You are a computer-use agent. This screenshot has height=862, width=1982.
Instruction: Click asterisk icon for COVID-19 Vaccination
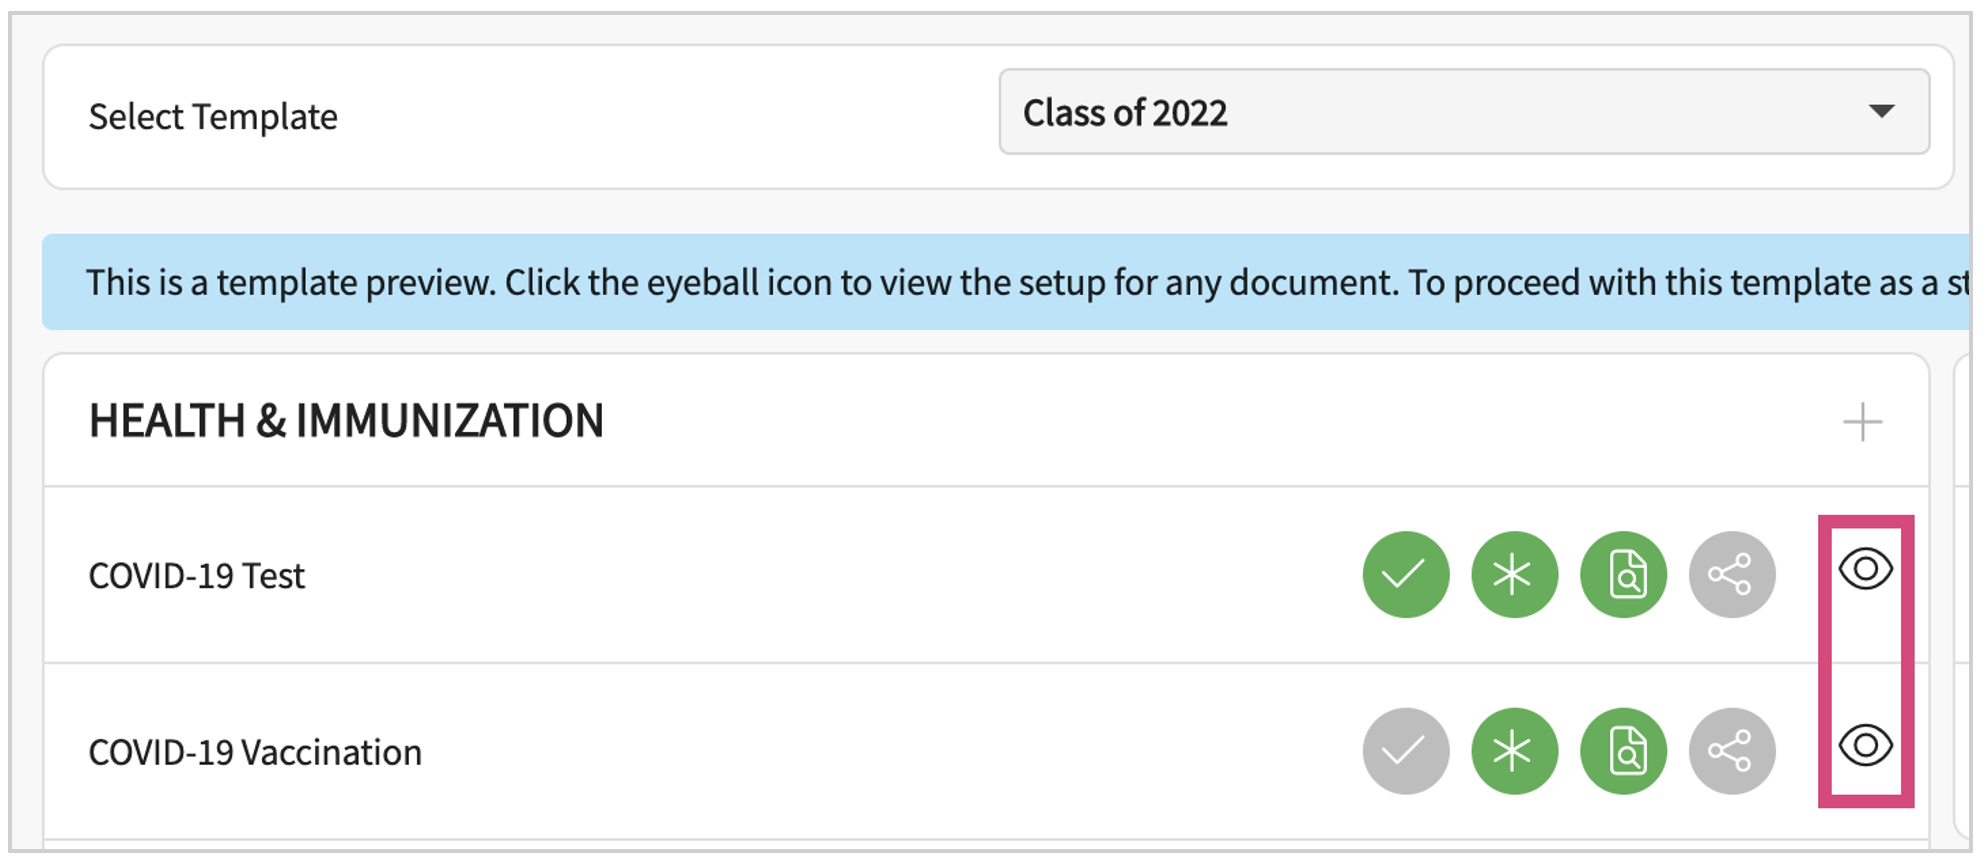point(1514,751)
